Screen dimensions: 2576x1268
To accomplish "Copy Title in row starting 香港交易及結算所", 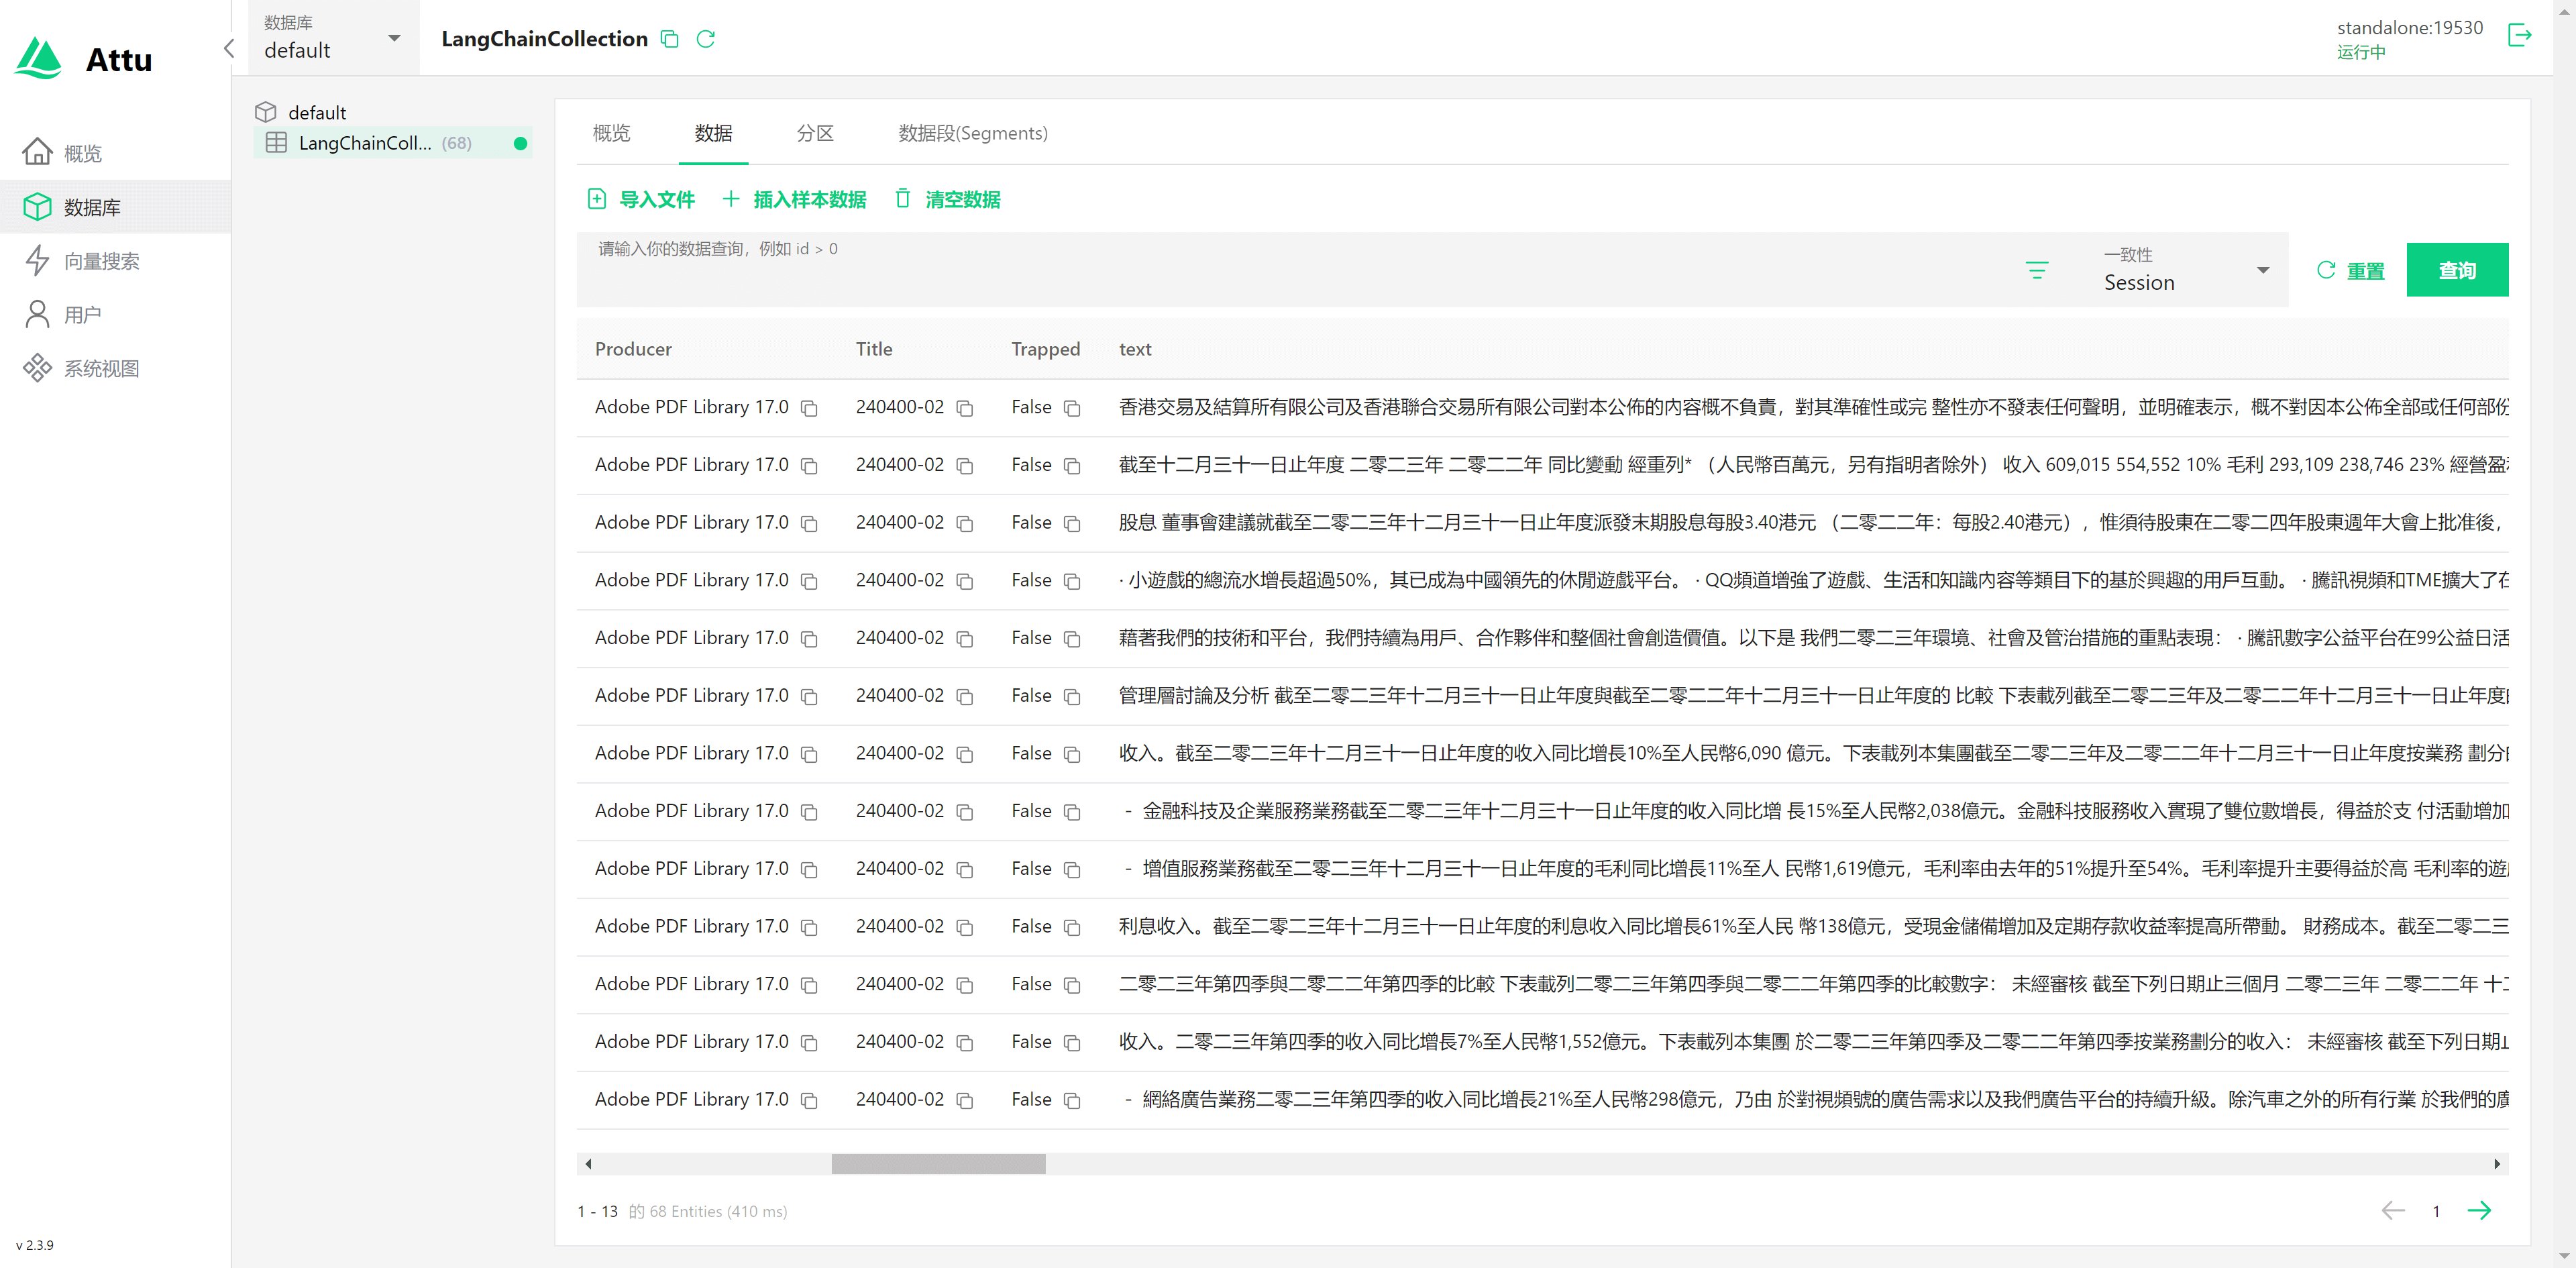I will click(964, 408).
